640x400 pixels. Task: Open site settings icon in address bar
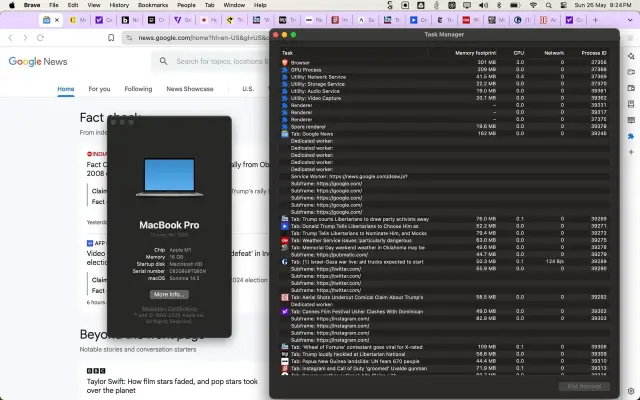pos(129,38)
